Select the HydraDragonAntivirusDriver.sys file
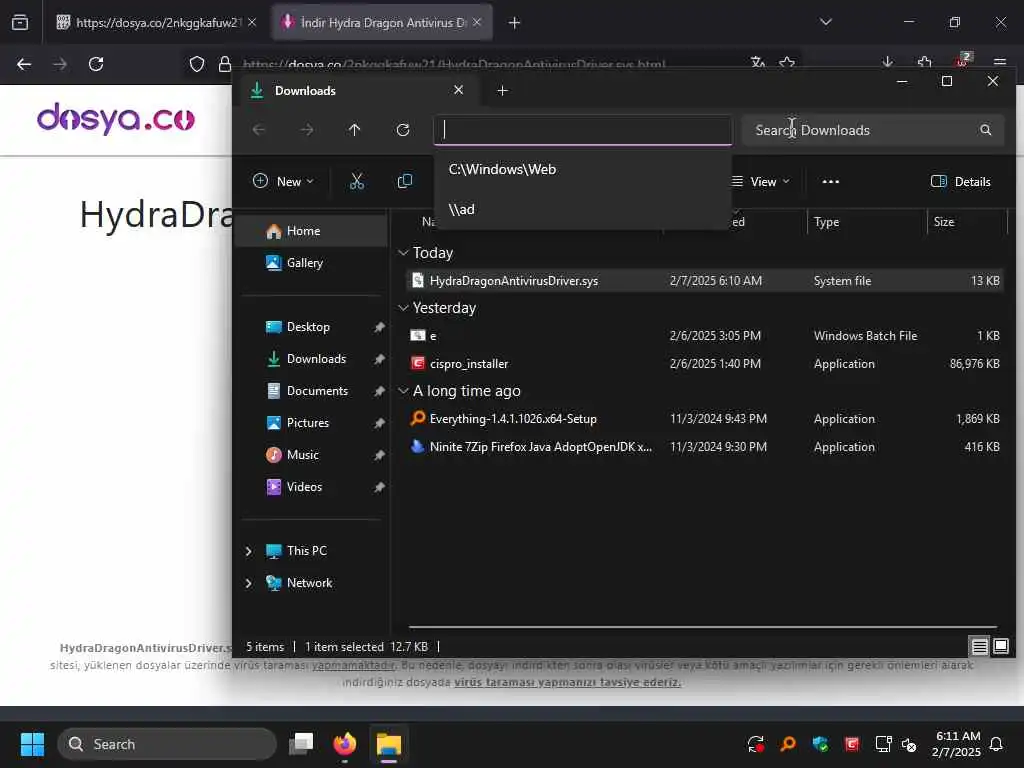The height and width of the screenshot is (768, 1024). [x=704, y=281]
